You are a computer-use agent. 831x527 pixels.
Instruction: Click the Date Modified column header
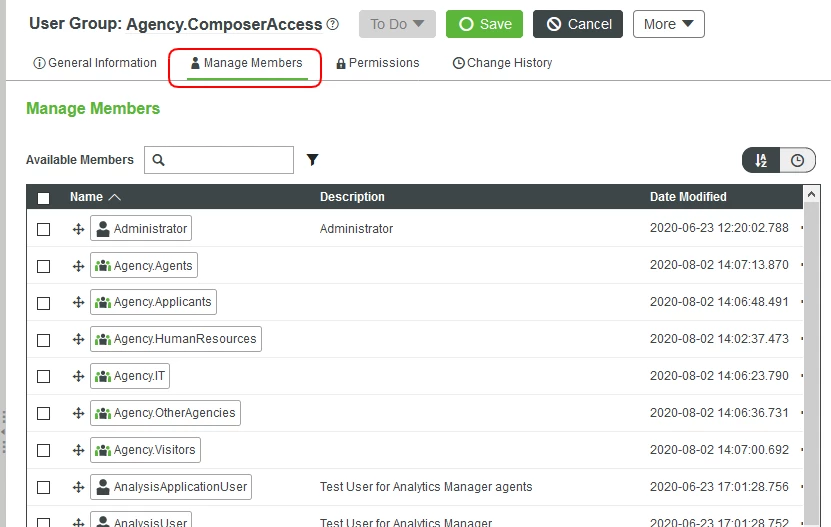pos(688,197)
